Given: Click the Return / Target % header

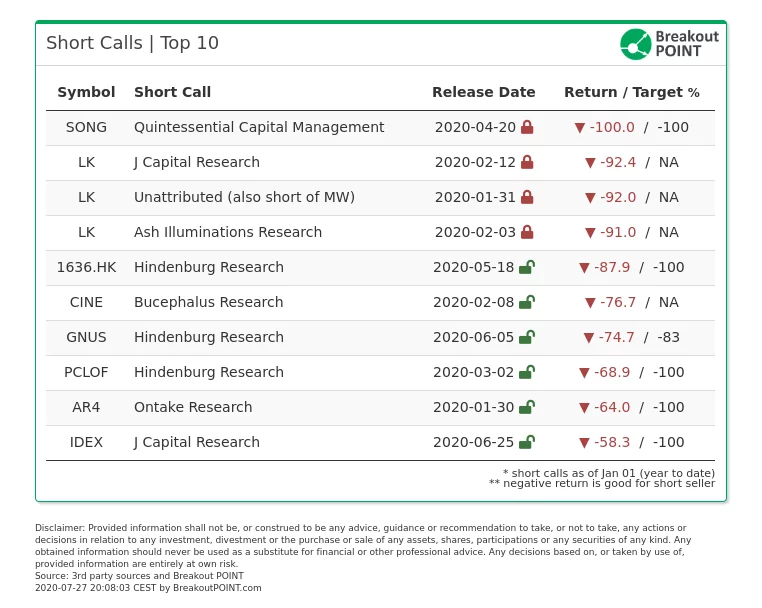Looking at the screenshot, I should pyautogui.click(x=632, y=92).
